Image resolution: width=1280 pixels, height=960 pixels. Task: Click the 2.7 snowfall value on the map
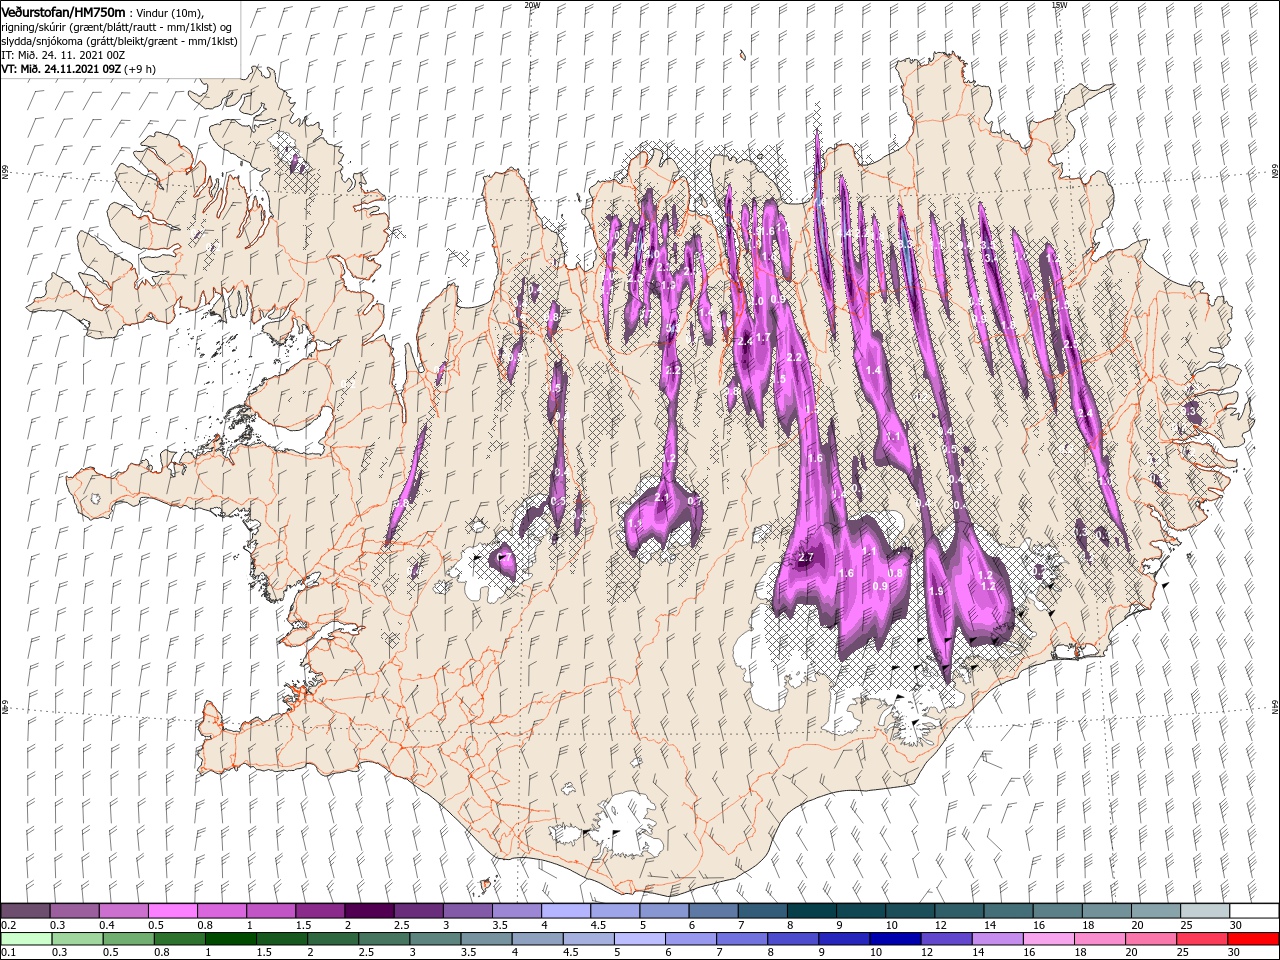(808, 557)
